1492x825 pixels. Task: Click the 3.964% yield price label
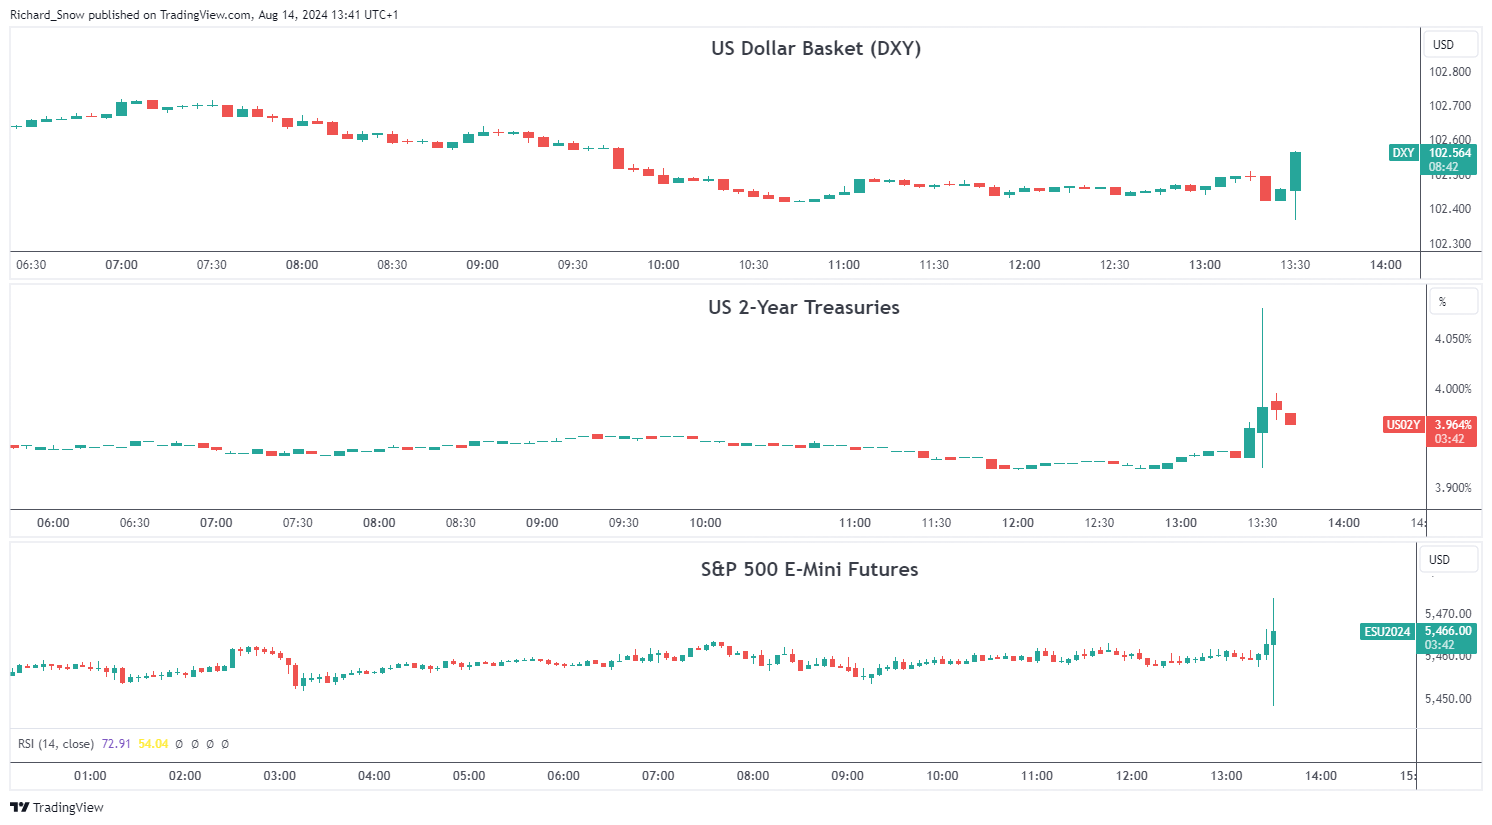[1452, 424]
